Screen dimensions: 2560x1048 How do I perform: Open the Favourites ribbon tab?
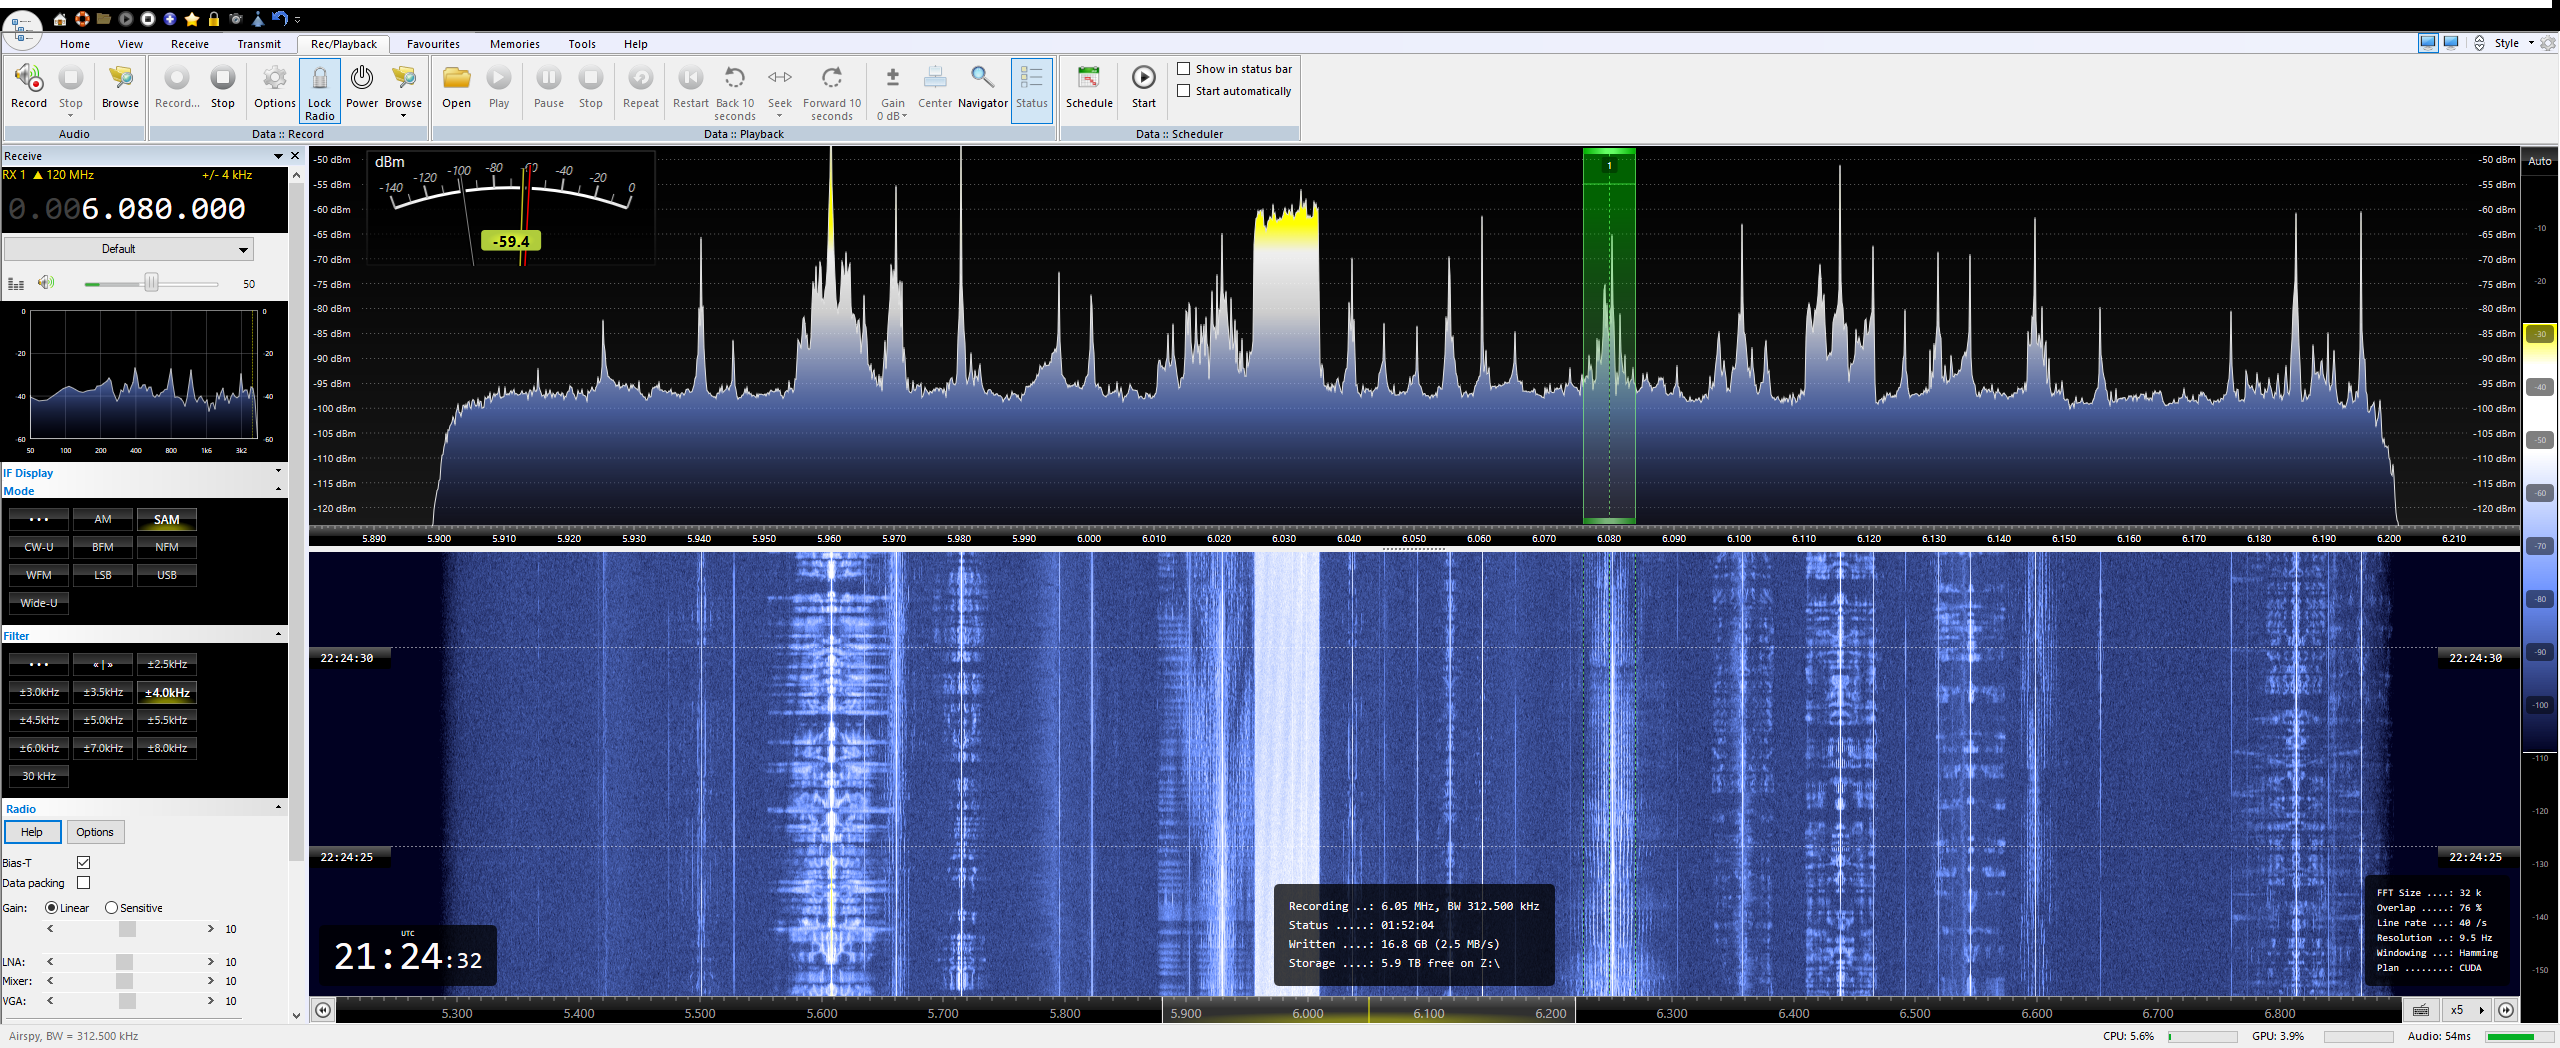[x=433, y=44]
